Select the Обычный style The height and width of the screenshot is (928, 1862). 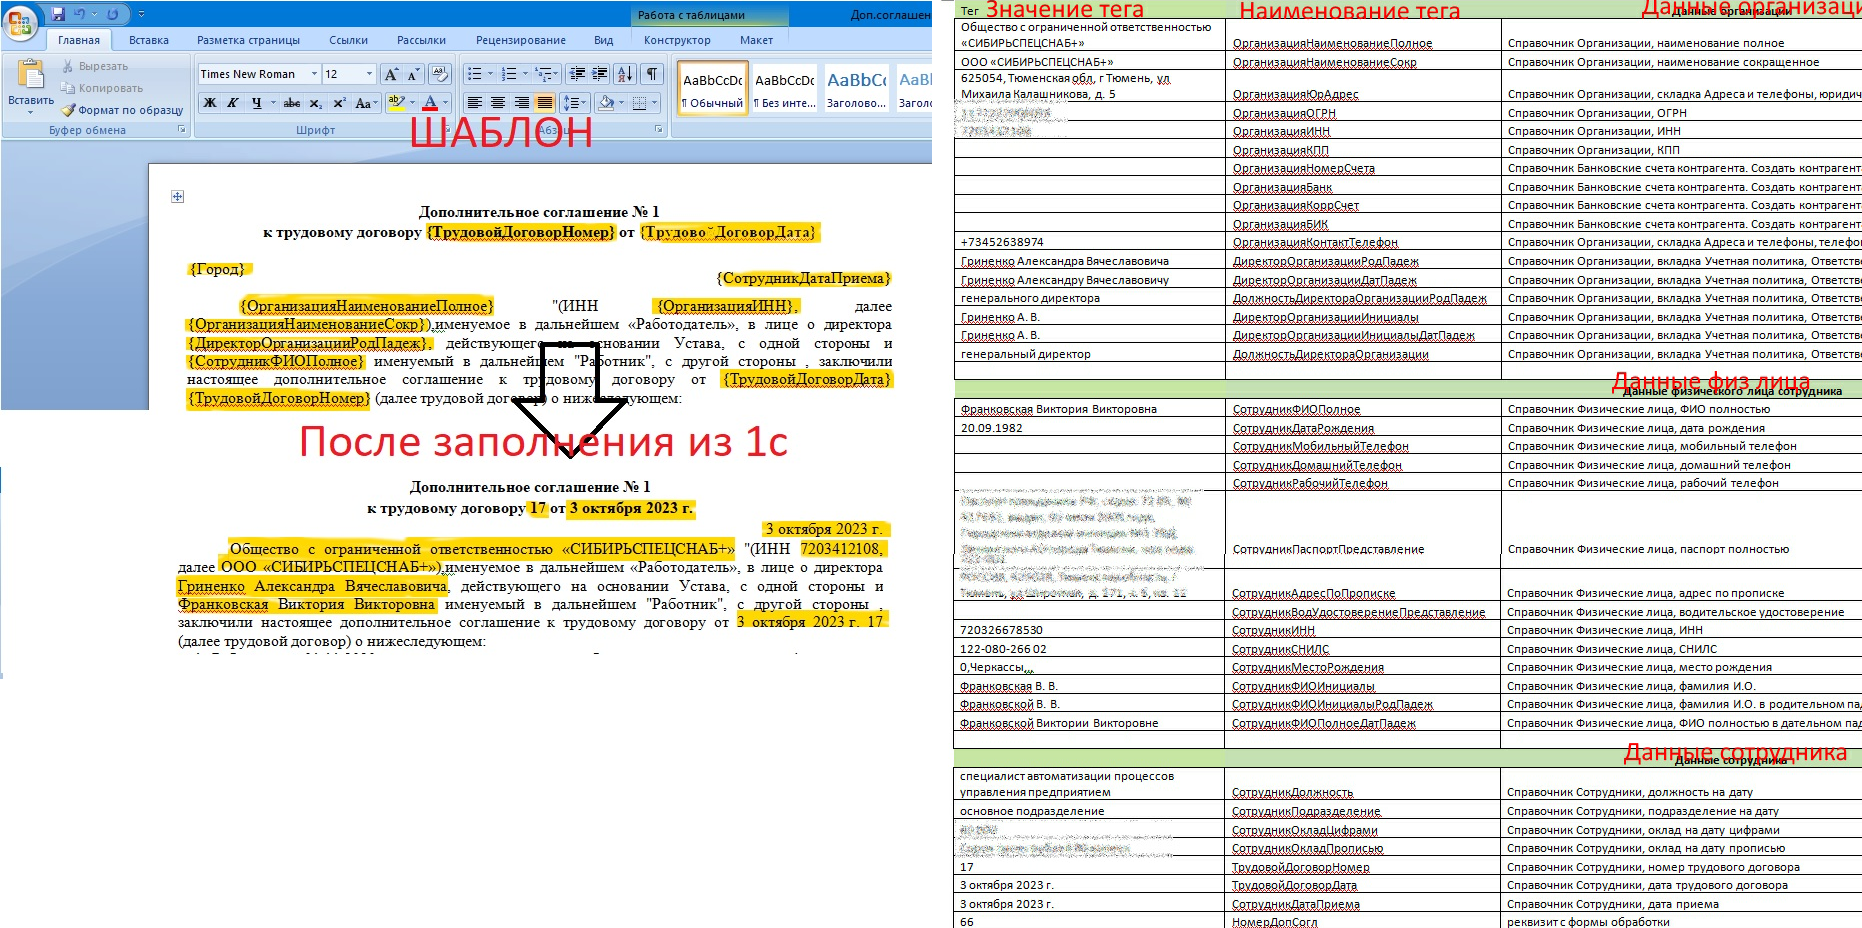(712, 88)
